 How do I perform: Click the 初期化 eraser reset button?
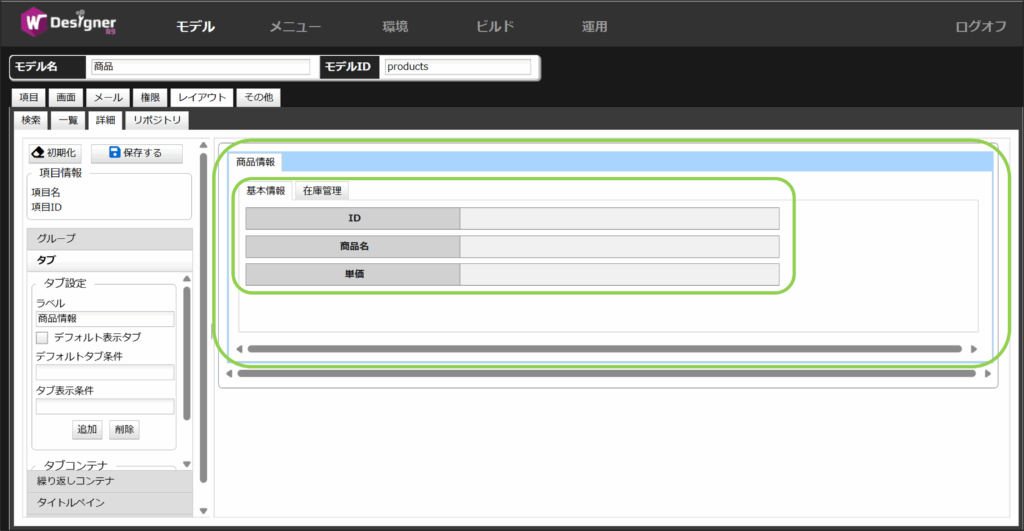[x=55, y=153]
